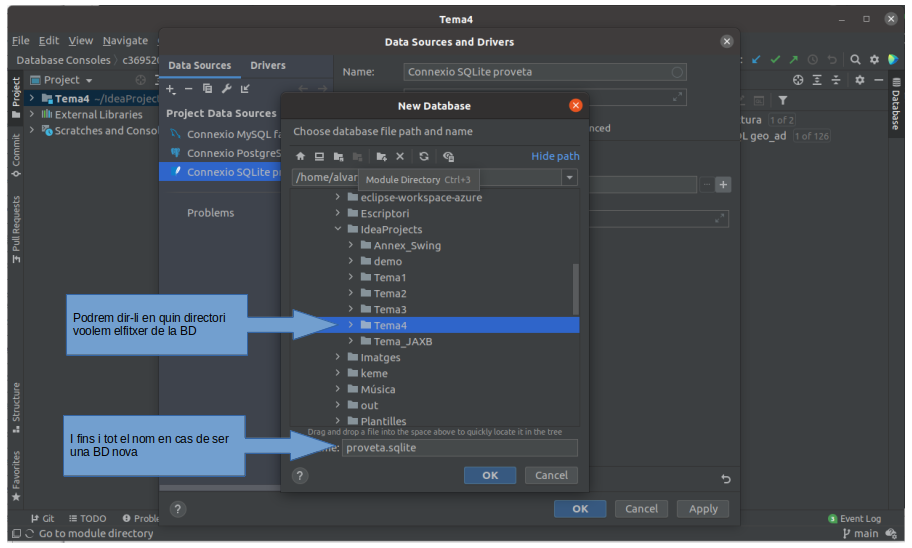Open the View menu
The image size is (912, 548).
coord(80,40)
